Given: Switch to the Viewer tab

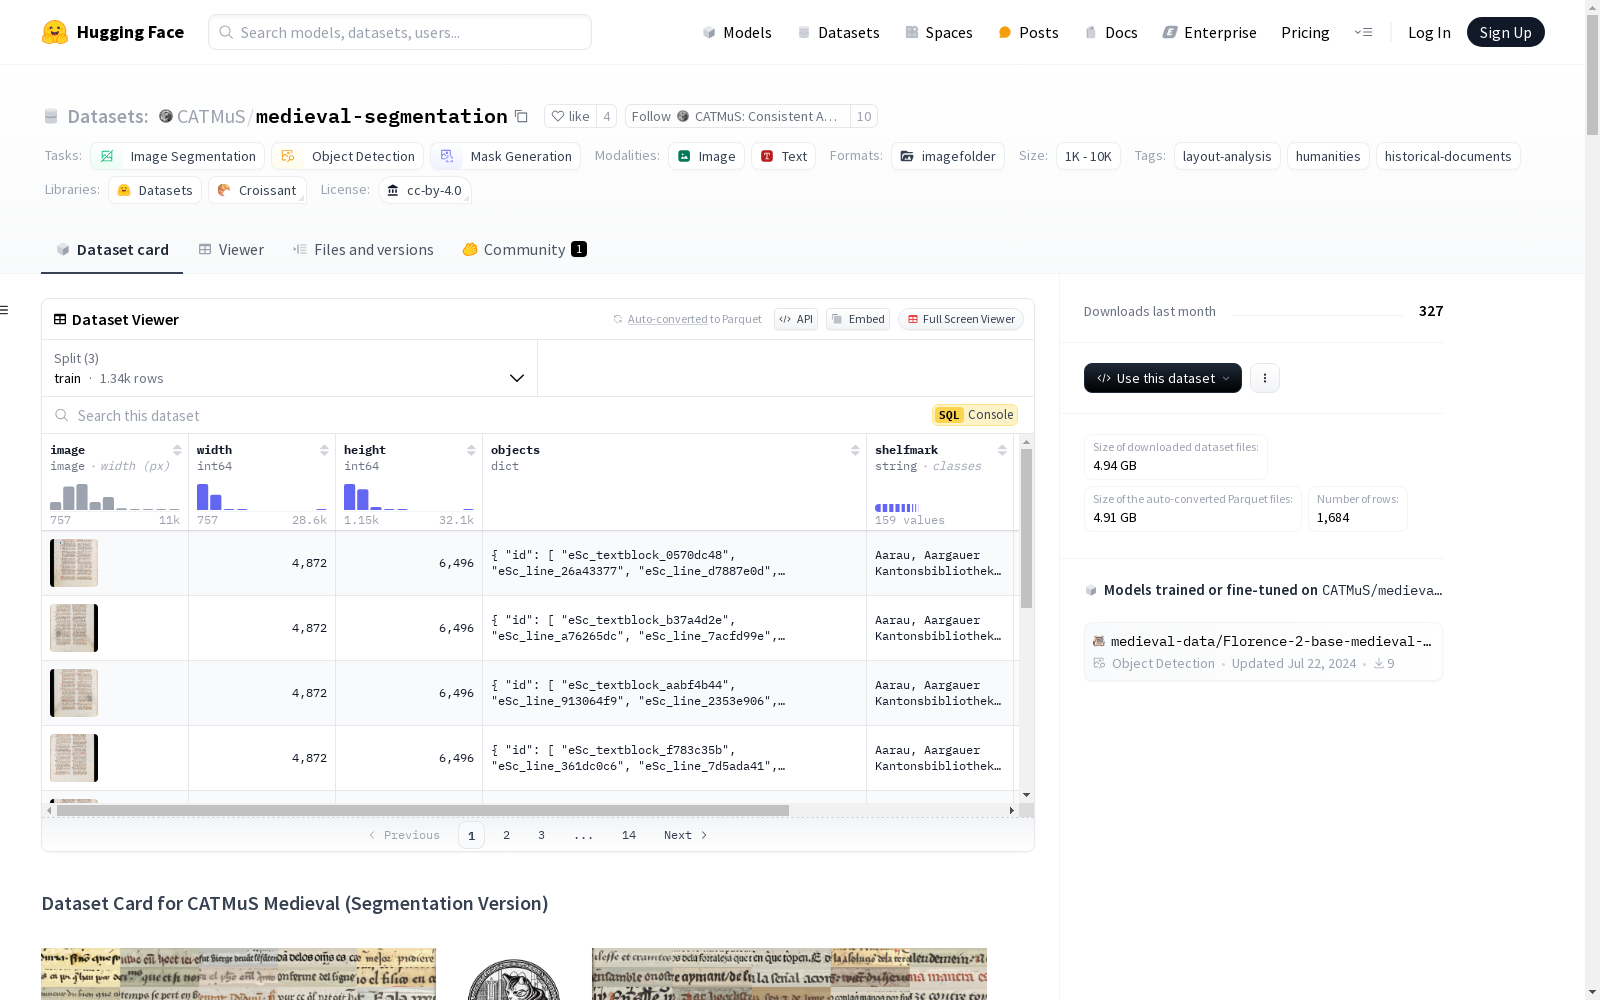Looking at the screenshot, I should 231,250.
